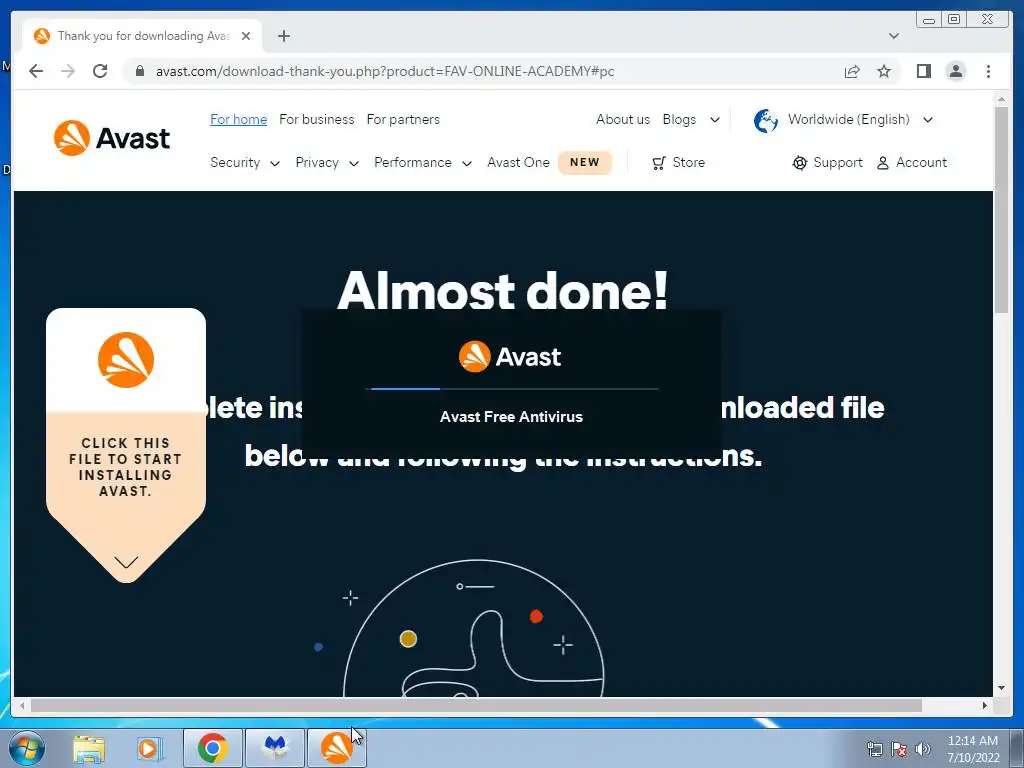Click the share page icon in address bar

click(852, 71)
